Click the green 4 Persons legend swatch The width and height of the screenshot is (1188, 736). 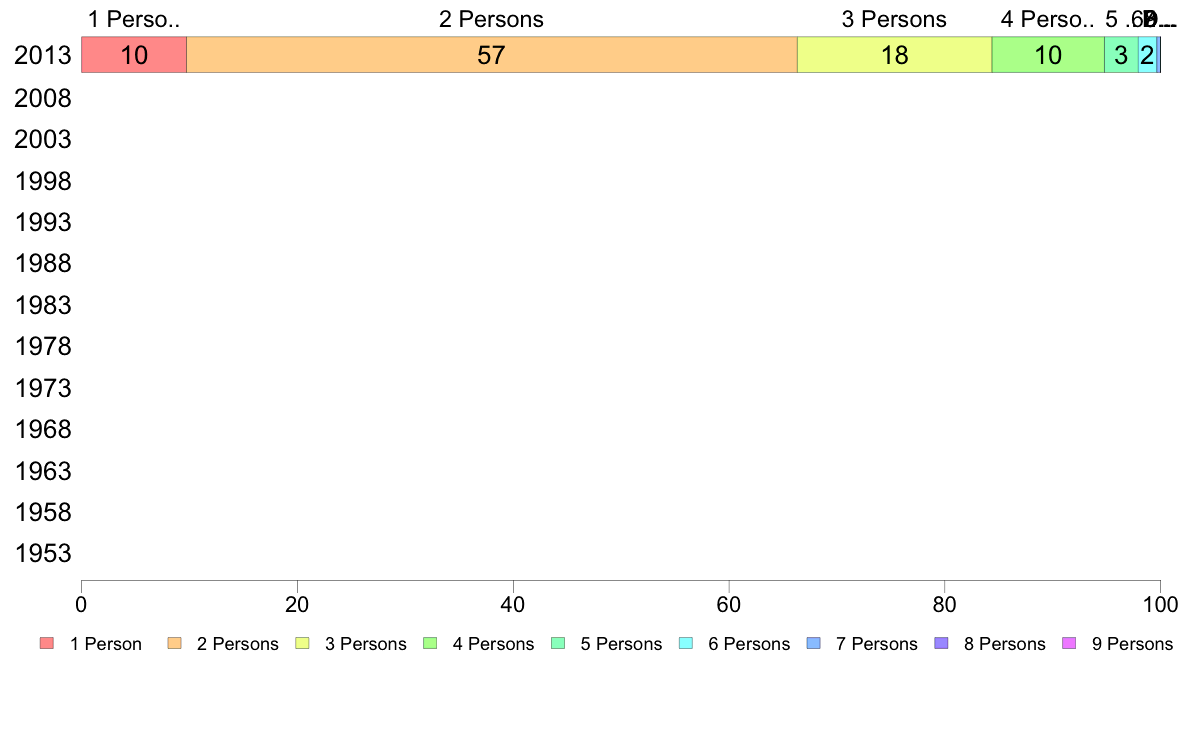pyautogui.click(x=430, y=644)
